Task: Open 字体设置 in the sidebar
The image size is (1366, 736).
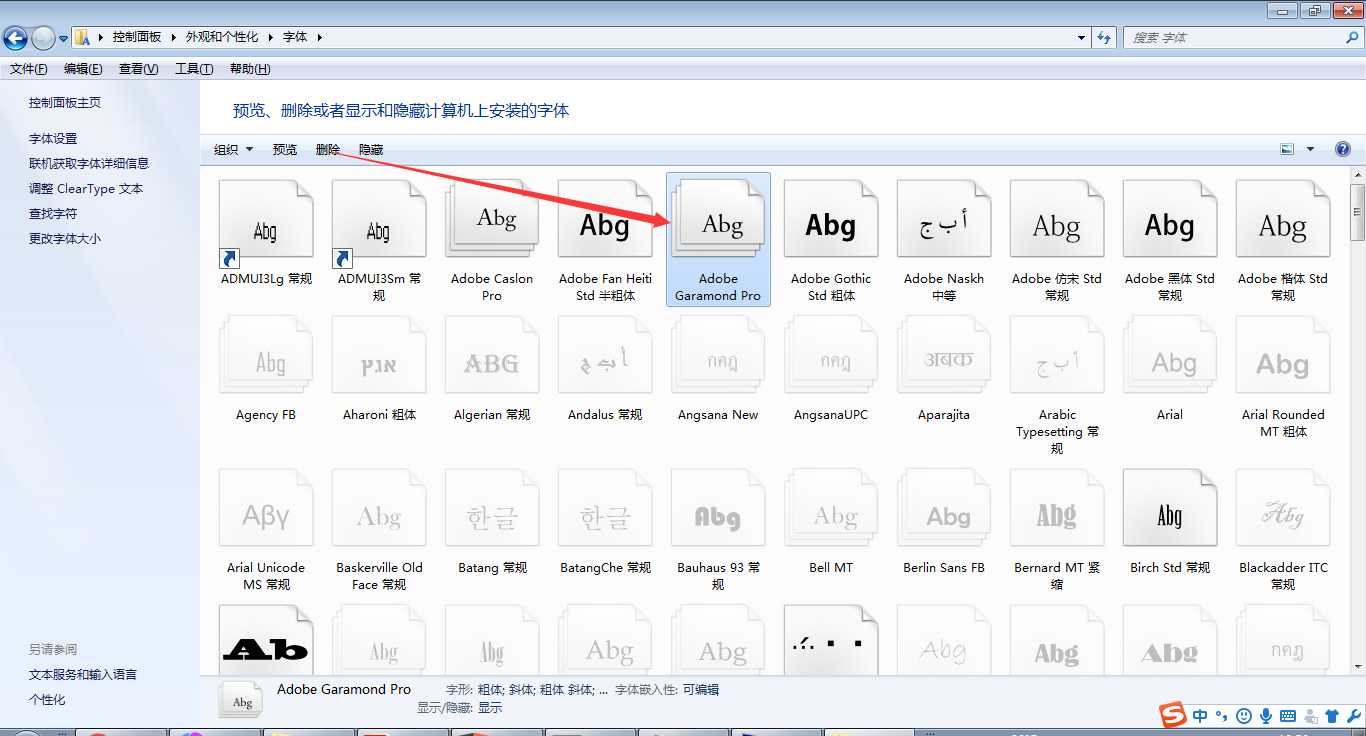Action: coord(53,138)
